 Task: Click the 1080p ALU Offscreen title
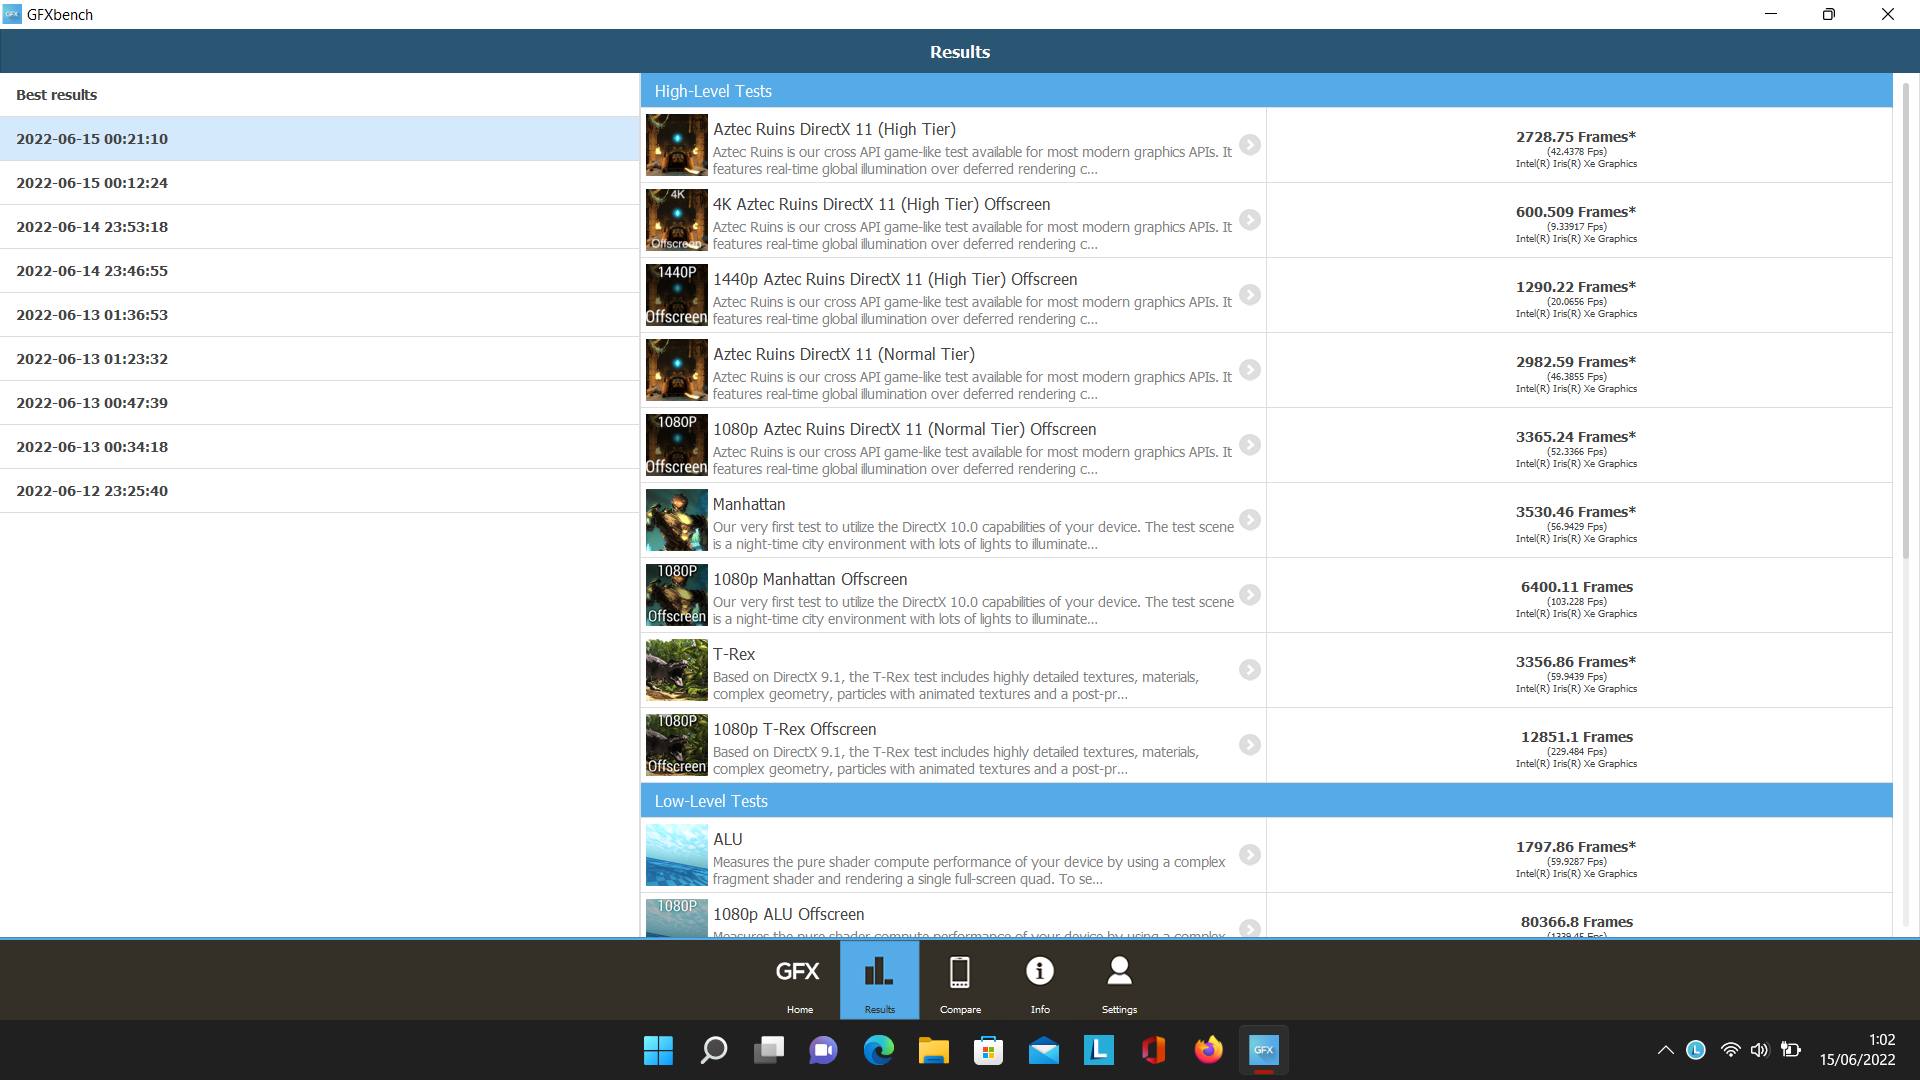coord(788,914)
